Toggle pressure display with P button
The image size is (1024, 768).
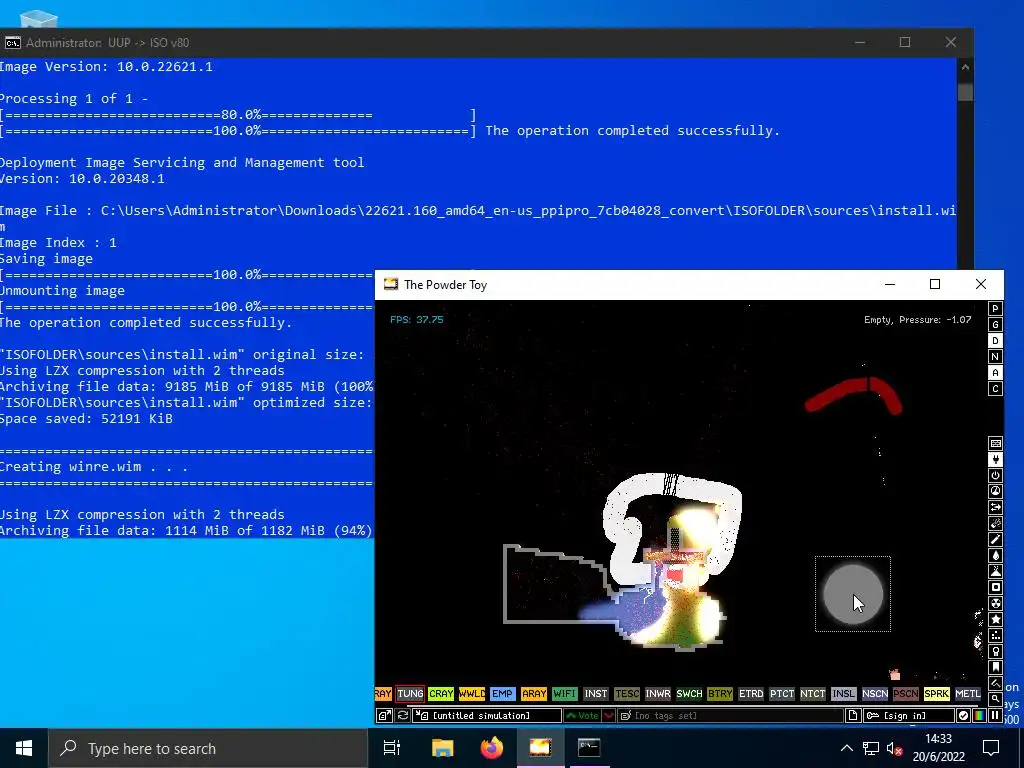(995, 309)
